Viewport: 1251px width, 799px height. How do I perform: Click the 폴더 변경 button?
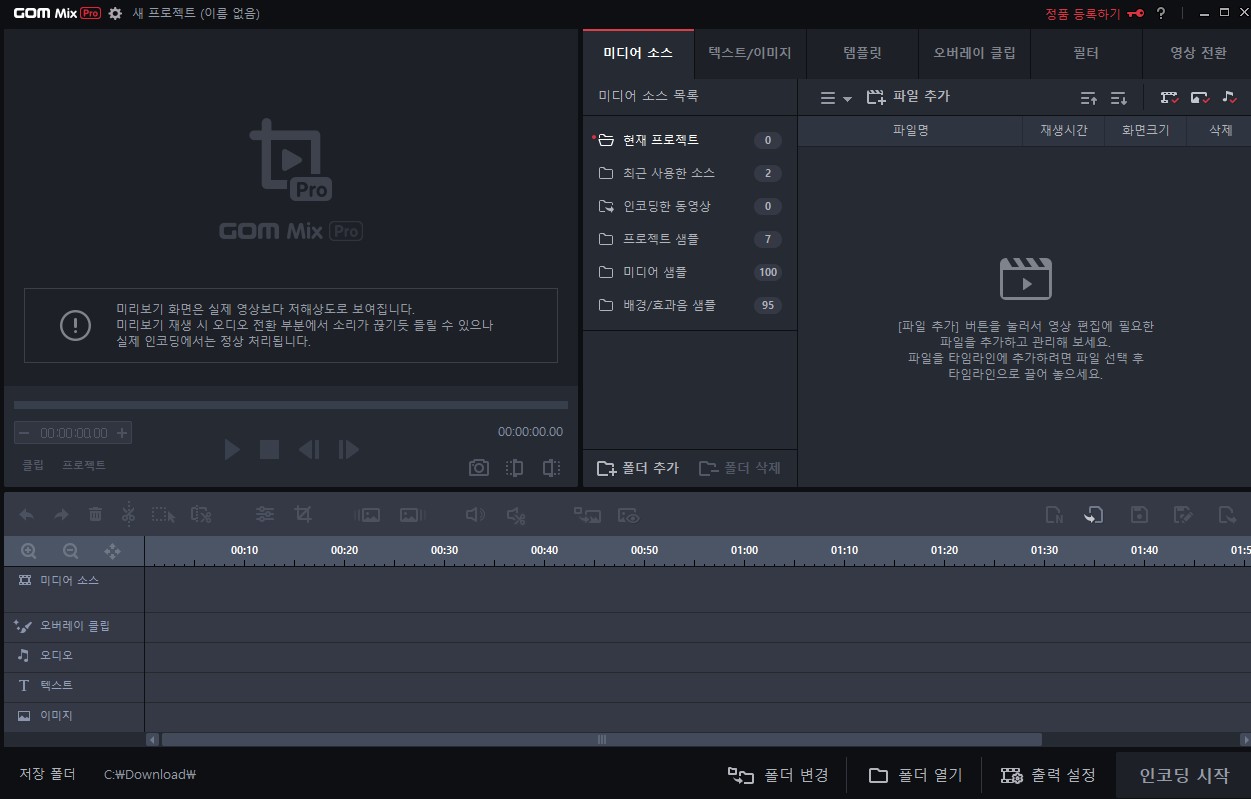[778, 775]
